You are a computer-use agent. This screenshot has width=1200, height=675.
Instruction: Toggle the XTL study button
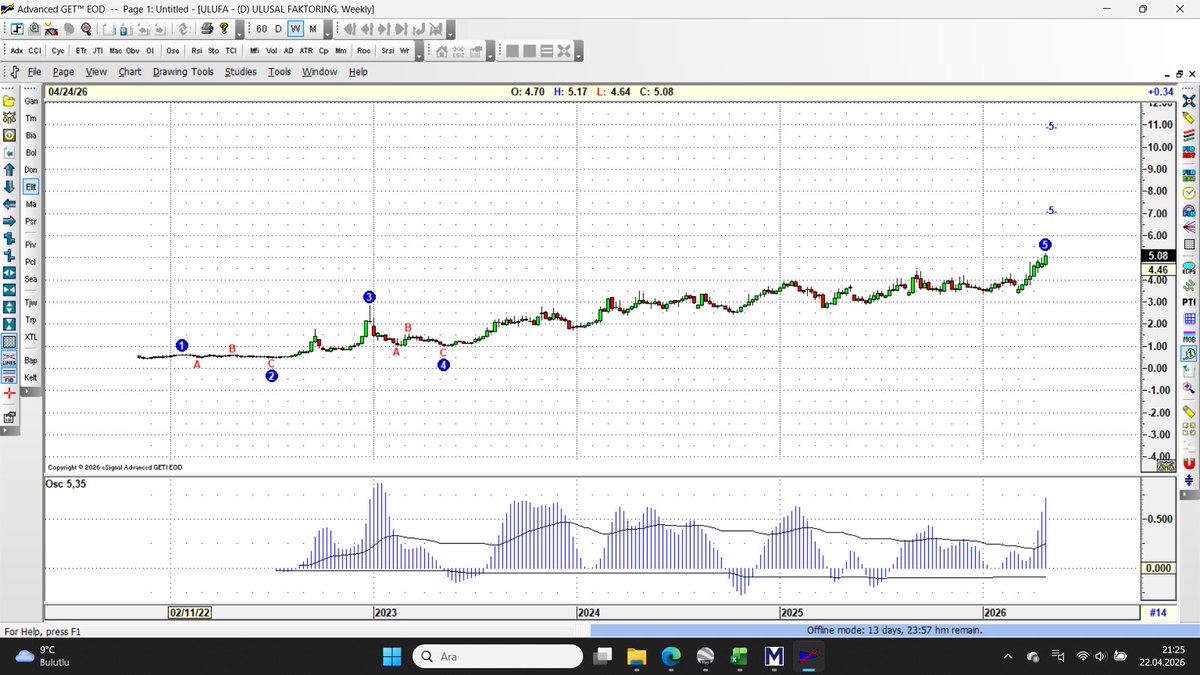[x=31, y=337]
